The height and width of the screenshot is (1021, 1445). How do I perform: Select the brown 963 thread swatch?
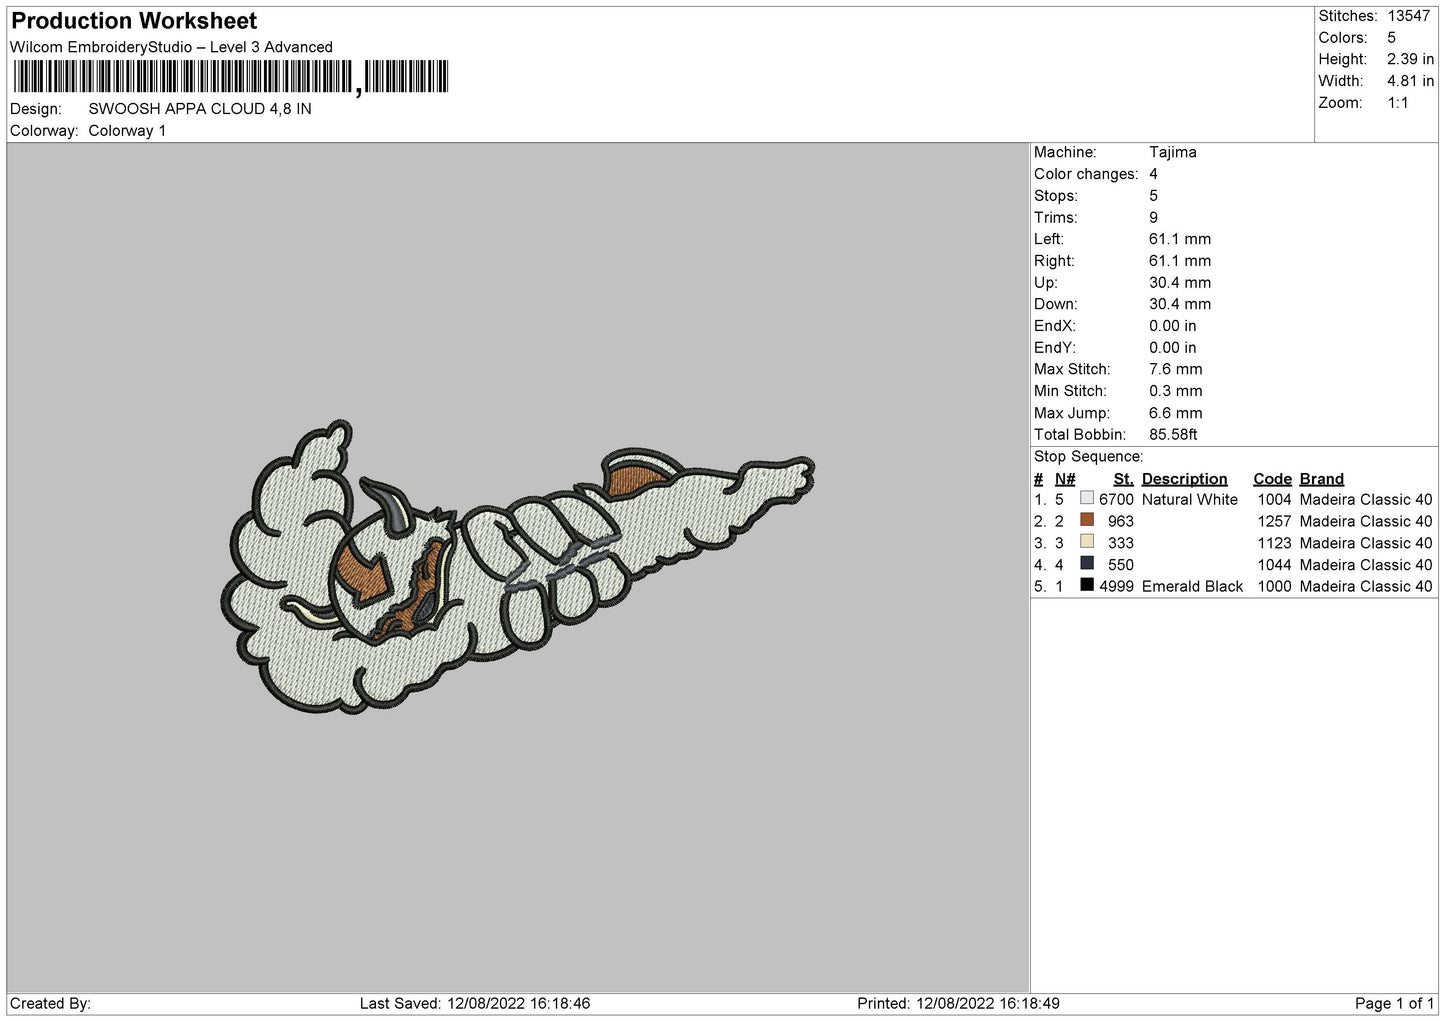pos(1087,520)
